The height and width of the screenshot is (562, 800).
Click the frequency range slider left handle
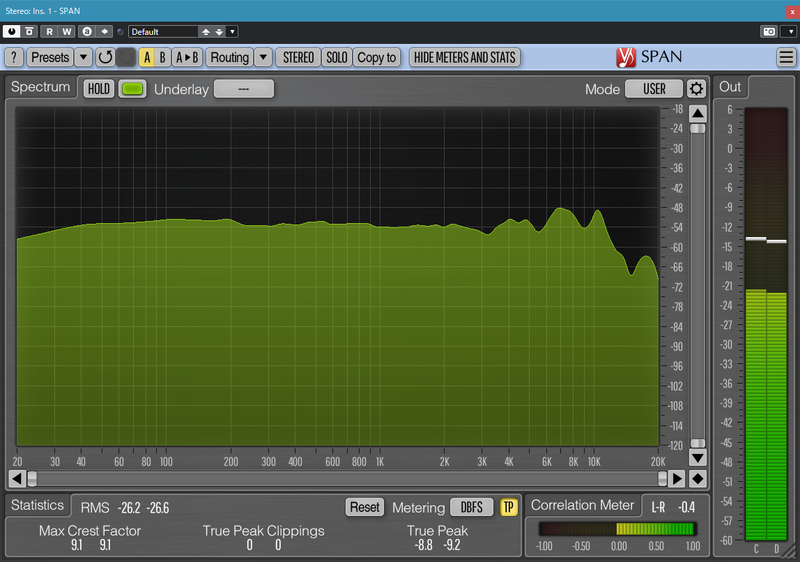click(32, 478)
